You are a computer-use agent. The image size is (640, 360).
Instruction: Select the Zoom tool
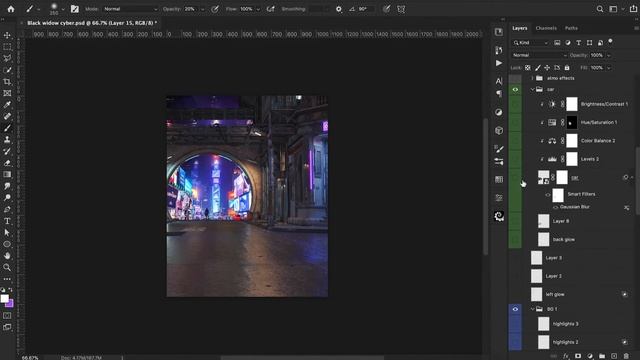7,267
